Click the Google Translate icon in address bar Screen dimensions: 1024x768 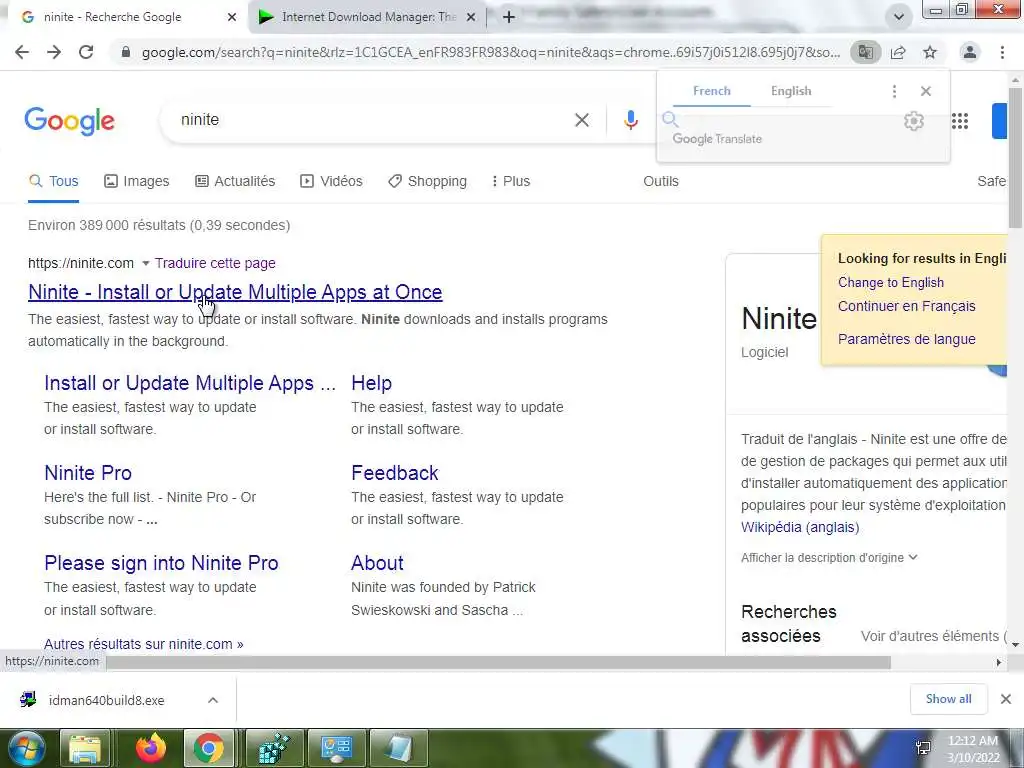pos(865,52)
